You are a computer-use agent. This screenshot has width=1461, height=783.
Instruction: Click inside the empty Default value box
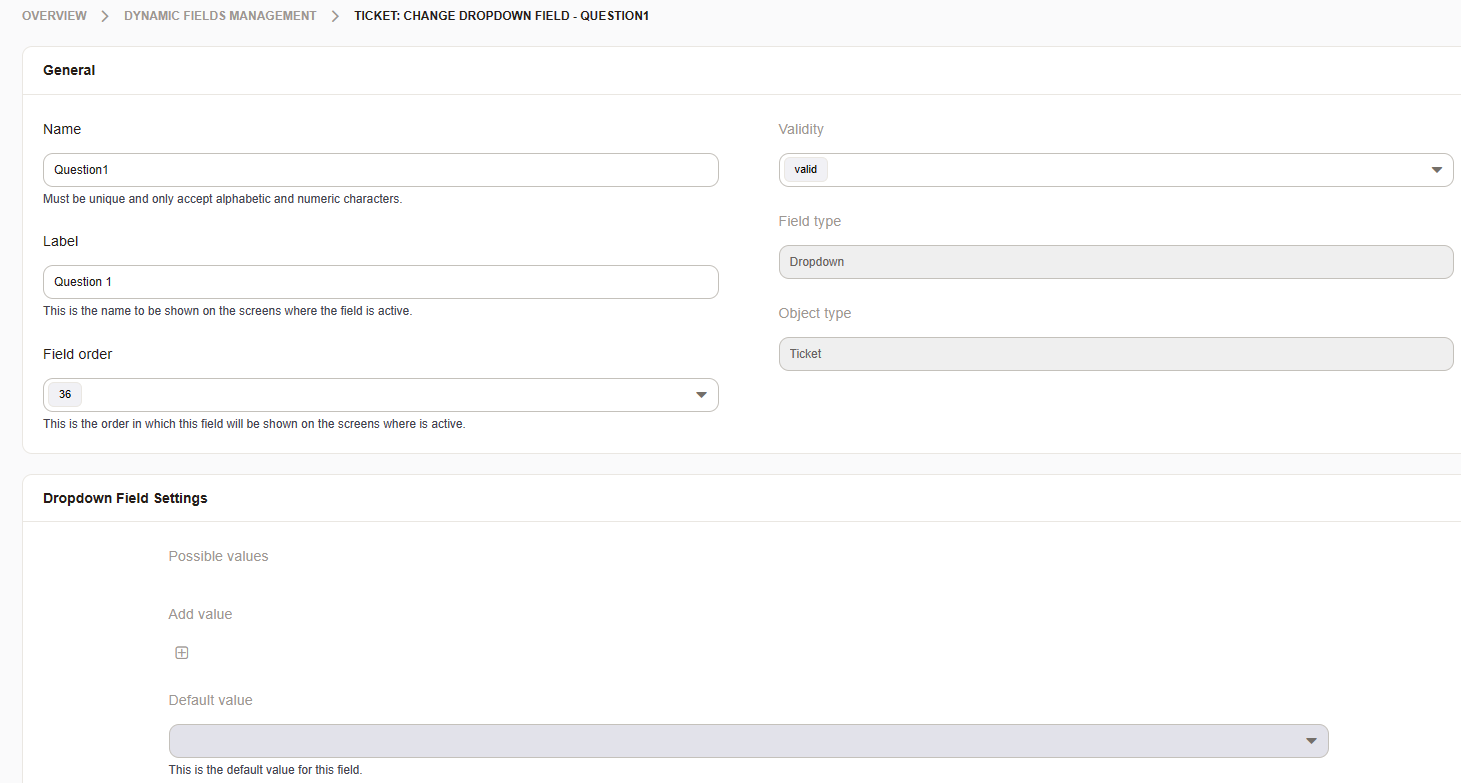730,741
